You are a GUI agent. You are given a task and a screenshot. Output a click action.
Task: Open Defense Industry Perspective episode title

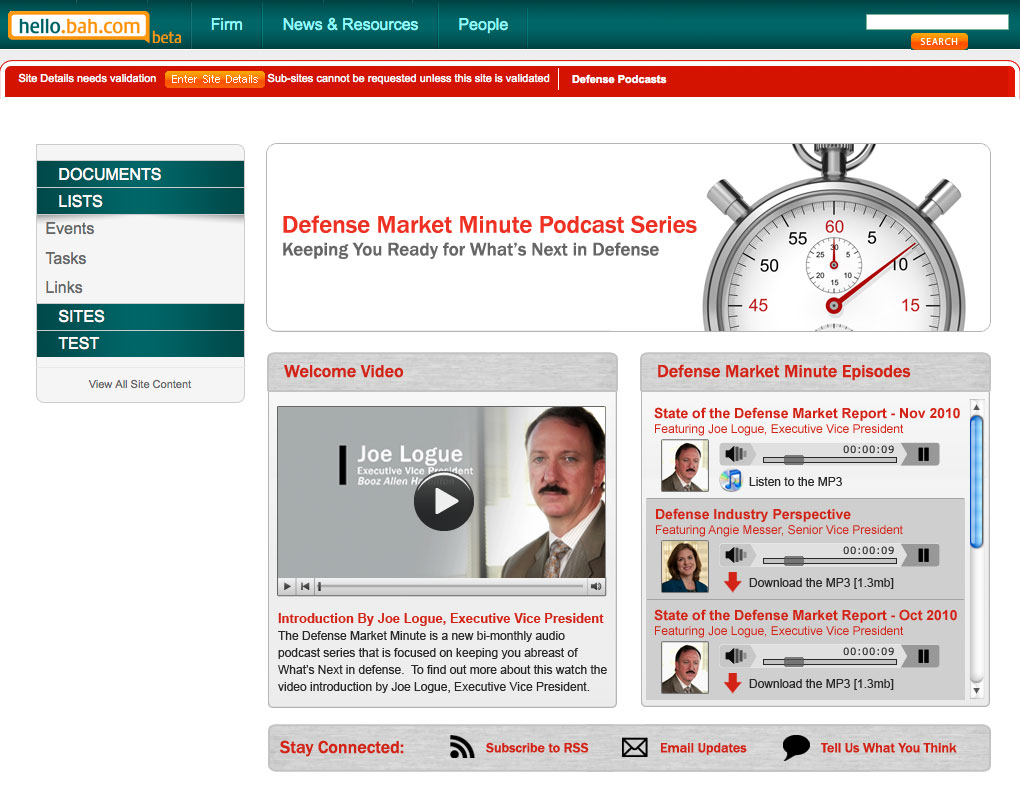click(x=753, y=514)
